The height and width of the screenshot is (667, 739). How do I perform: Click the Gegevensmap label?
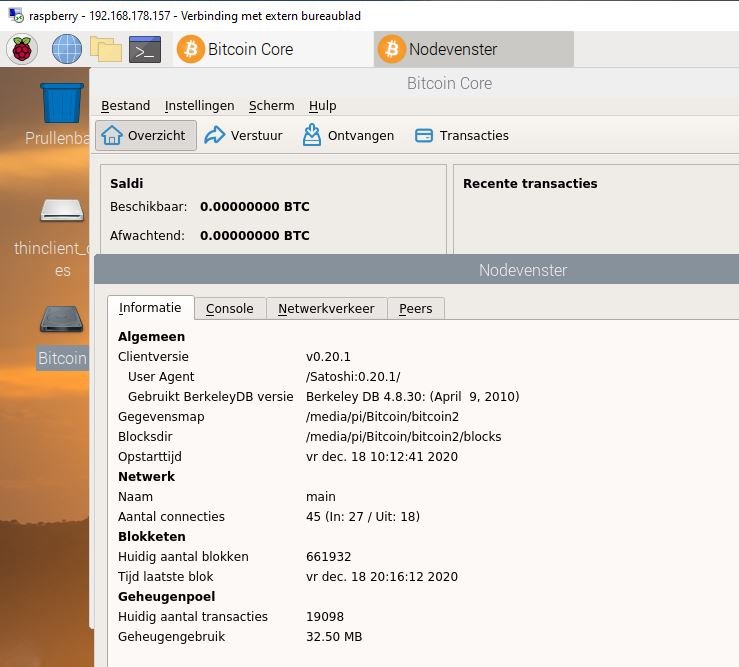click(x=161, y=417)
